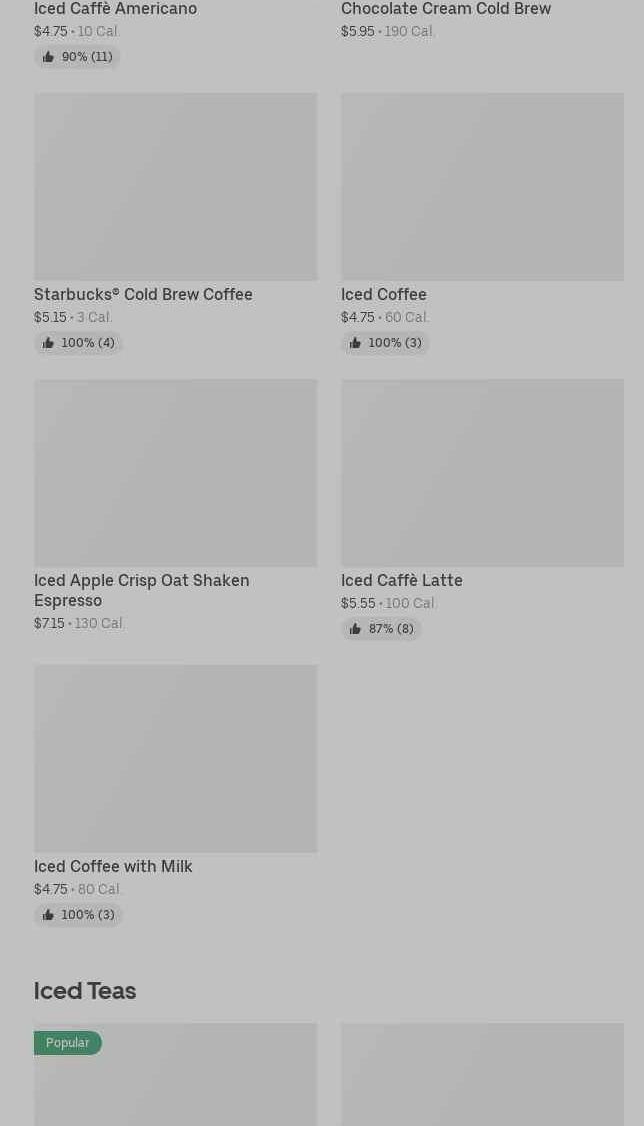Screen dimensions: 644x1126
Task: Click the Starbucks Cold Brew Coffee name
Action: point(143,295)
